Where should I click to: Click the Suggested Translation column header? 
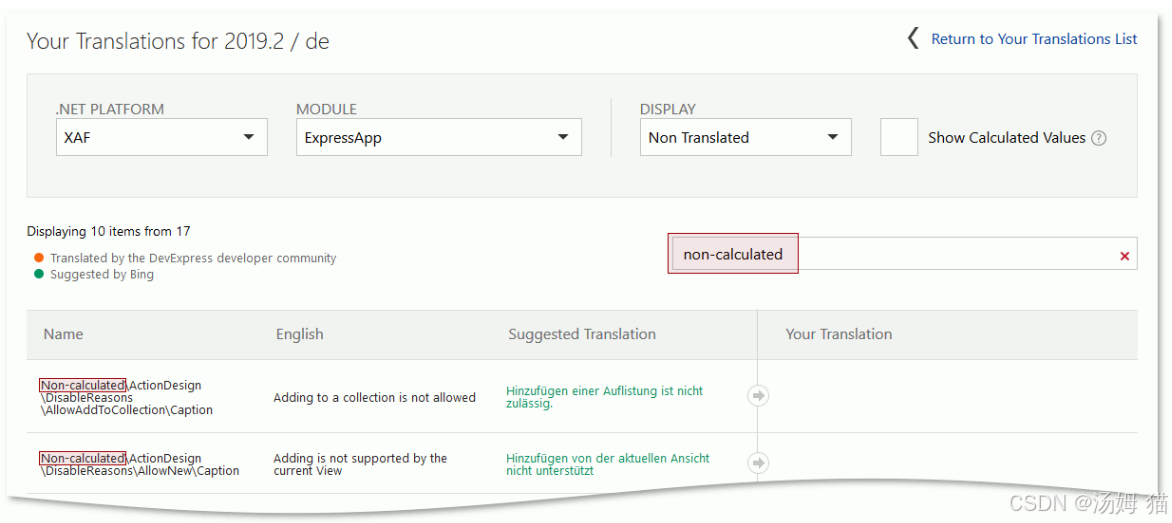(582, 334)
